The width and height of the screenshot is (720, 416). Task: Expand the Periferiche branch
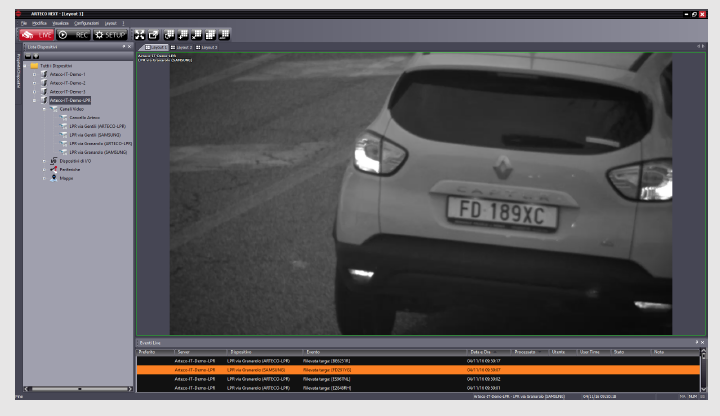click(x=45, y=169)
